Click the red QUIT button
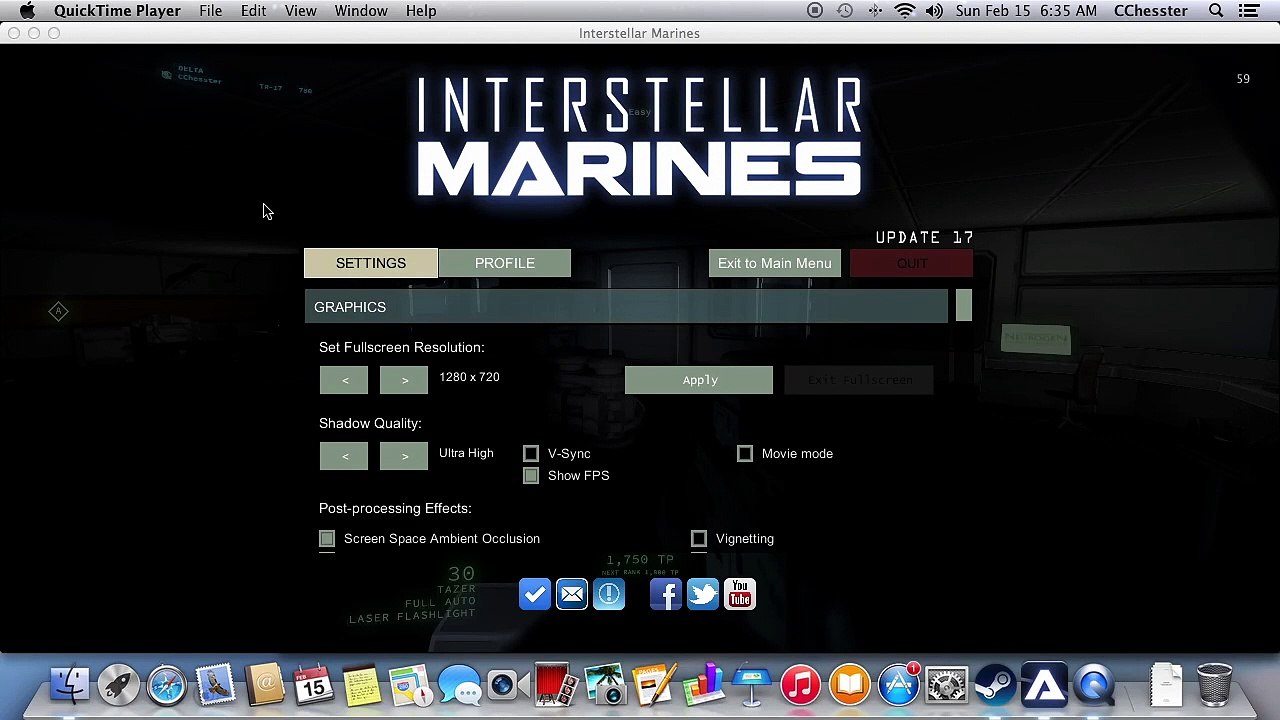 912,263
